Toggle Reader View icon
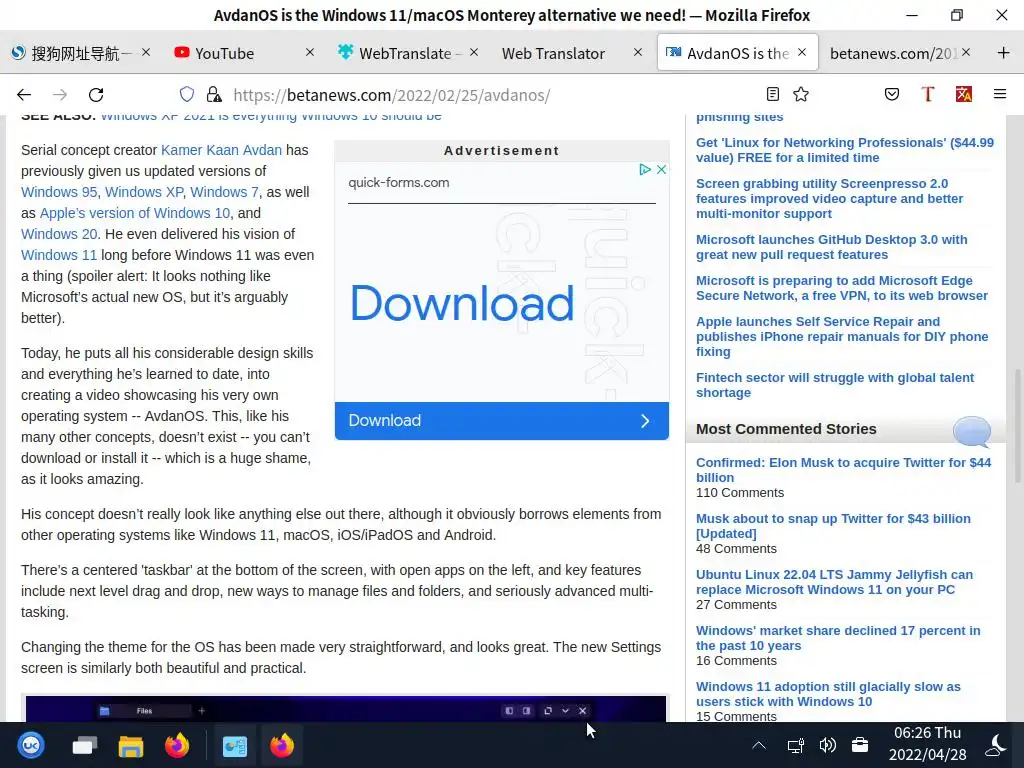The height and width of the screenshot is (768, 1024). [x=773, y=95]
